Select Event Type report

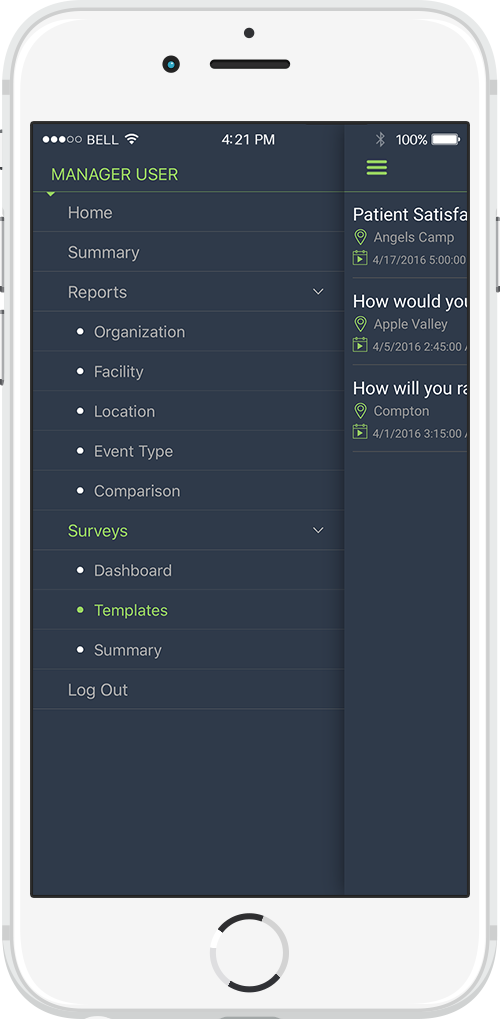(x=189, y=451)
